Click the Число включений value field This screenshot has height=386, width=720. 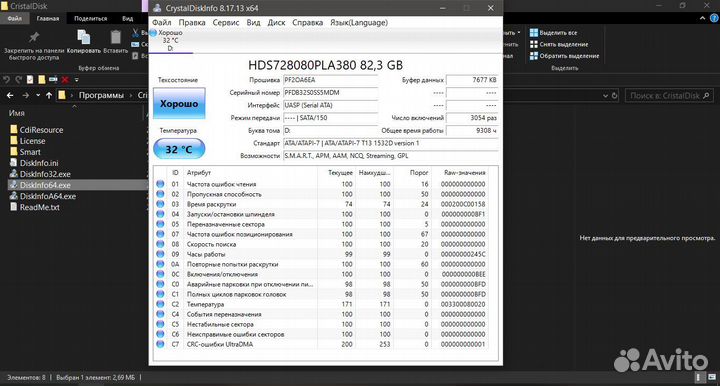pyautogui.click(x=472, y=118)
